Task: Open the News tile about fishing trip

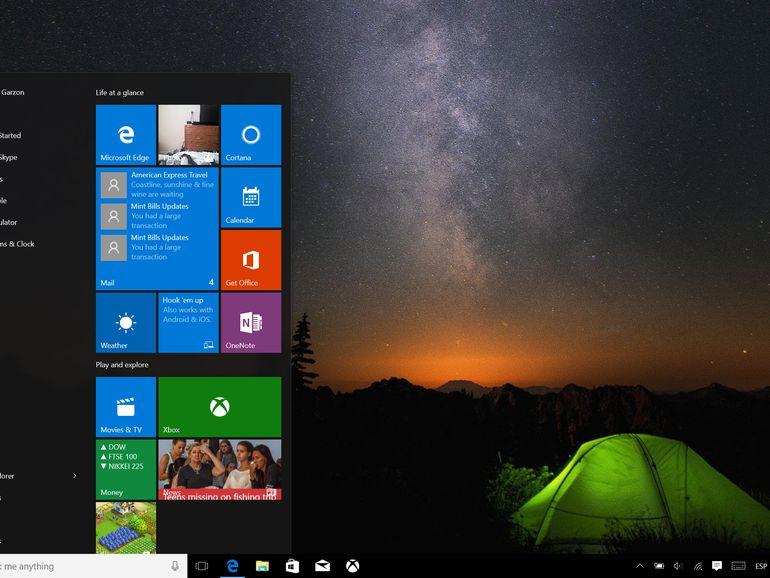Action: coord(219,469)
